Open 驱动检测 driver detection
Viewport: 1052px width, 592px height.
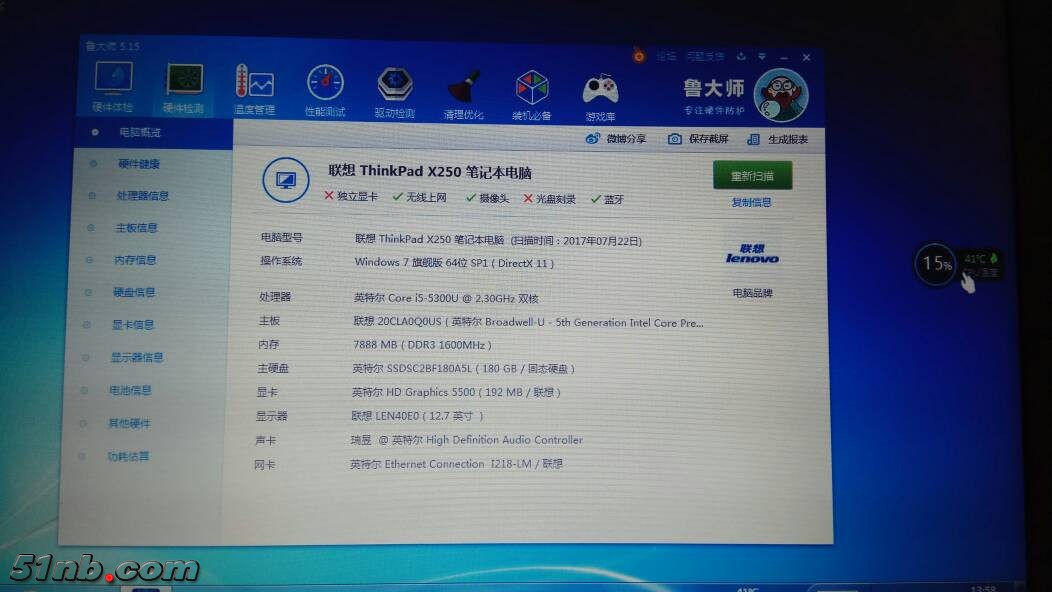coord(394,93)
